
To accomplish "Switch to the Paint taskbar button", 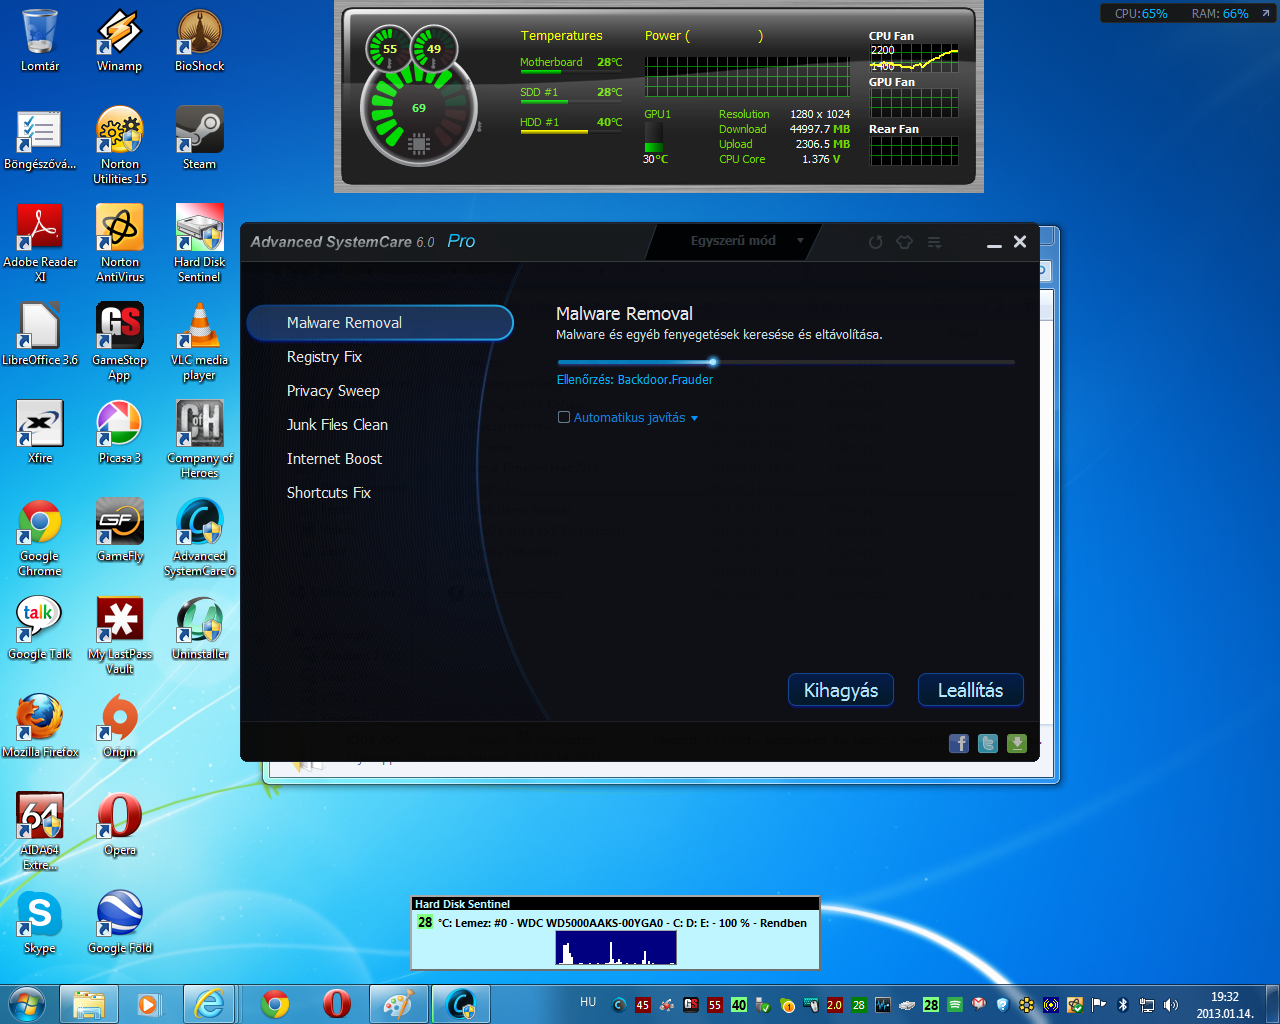I will coord(399,1004).
